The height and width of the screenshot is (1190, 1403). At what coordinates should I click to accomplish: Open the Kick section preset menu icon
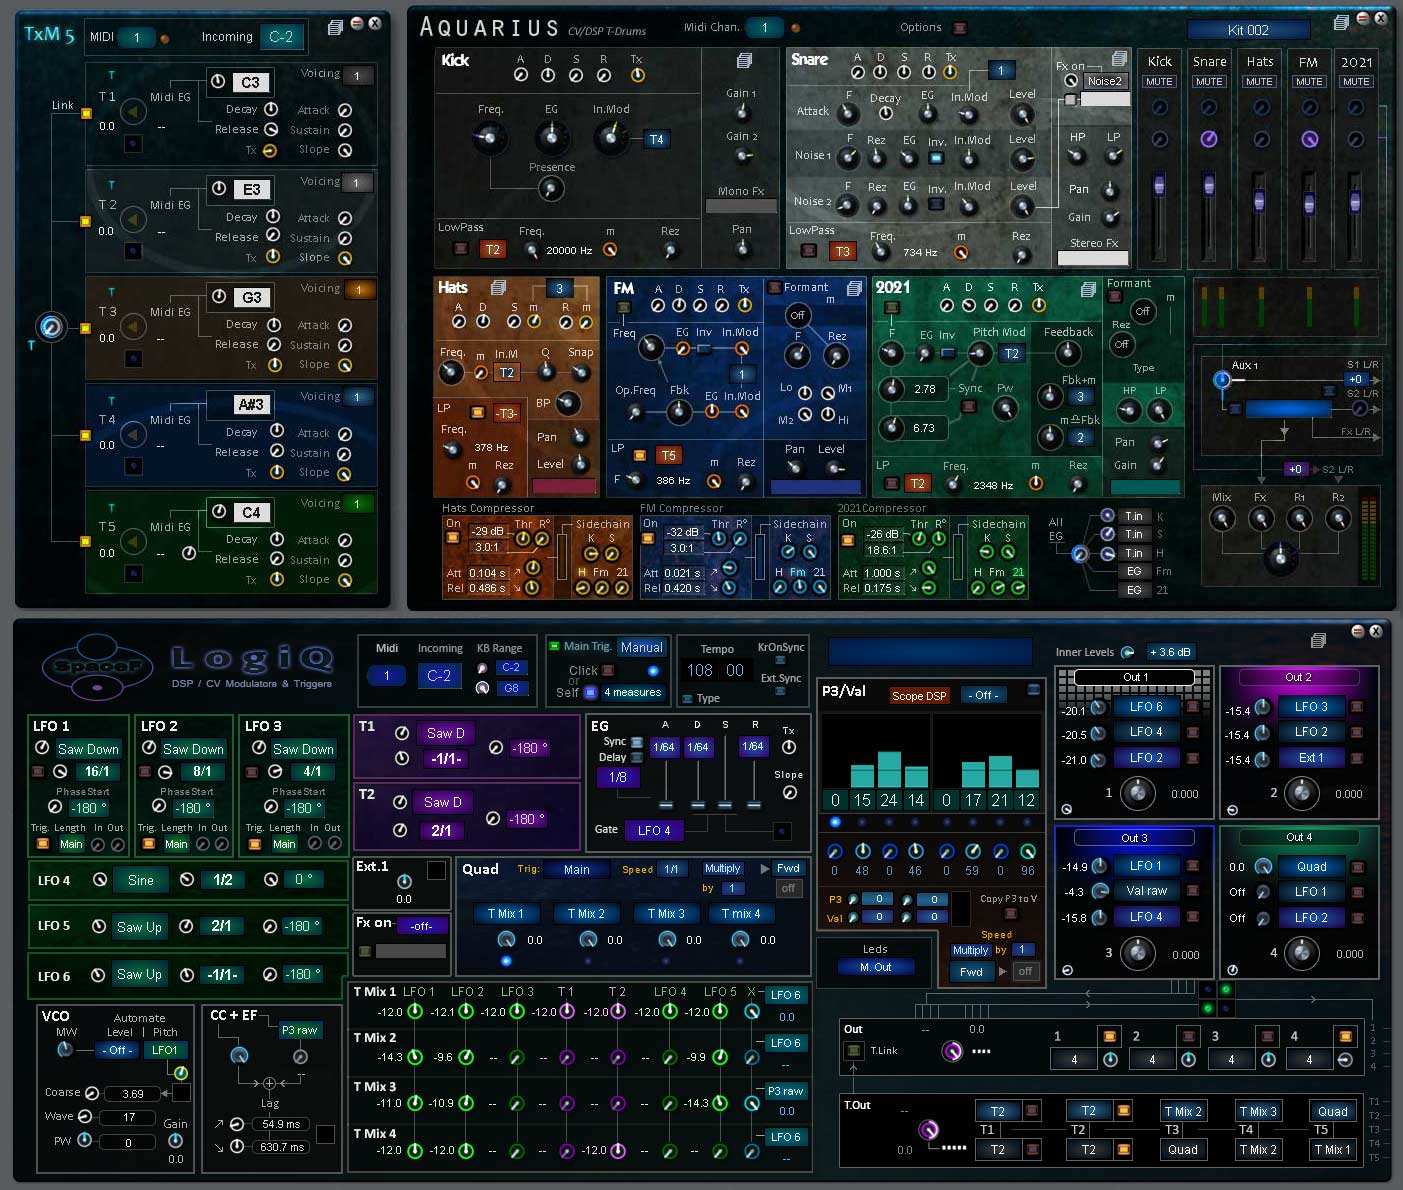pyautogui.click(x=744, y=61)
